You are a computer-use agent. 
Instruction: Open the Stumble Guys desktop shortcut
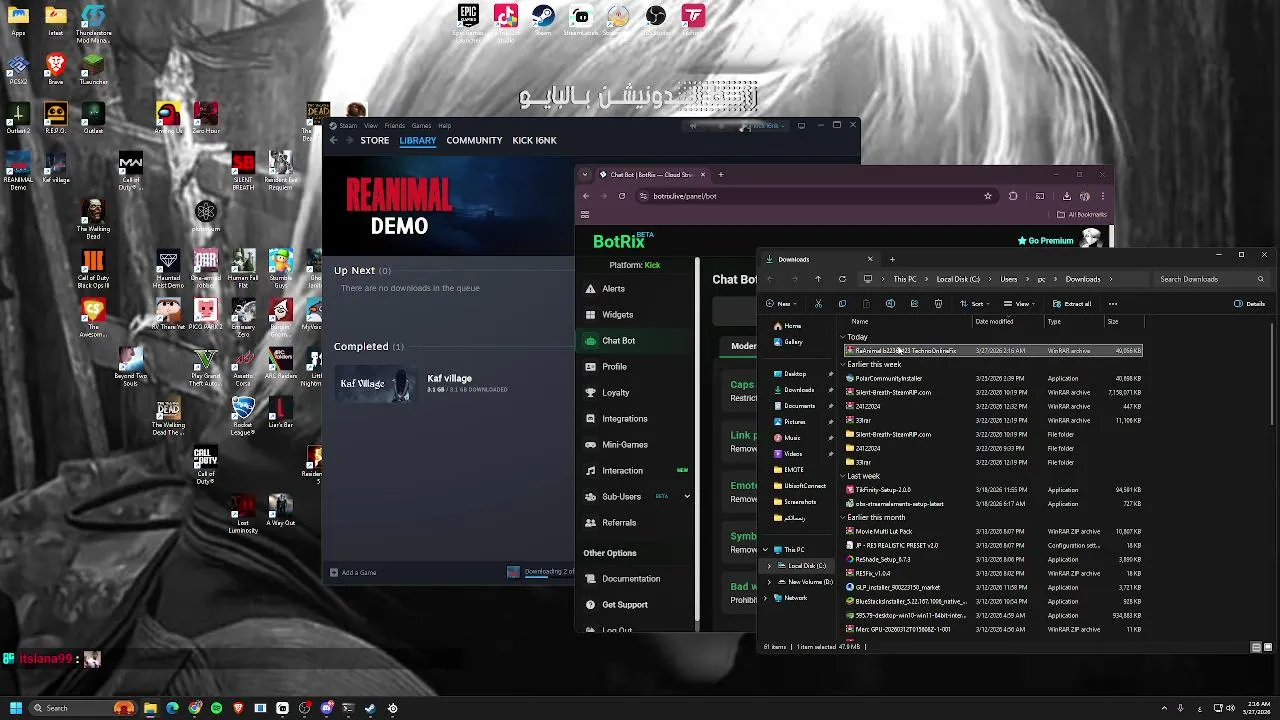[x=281, y=266]
